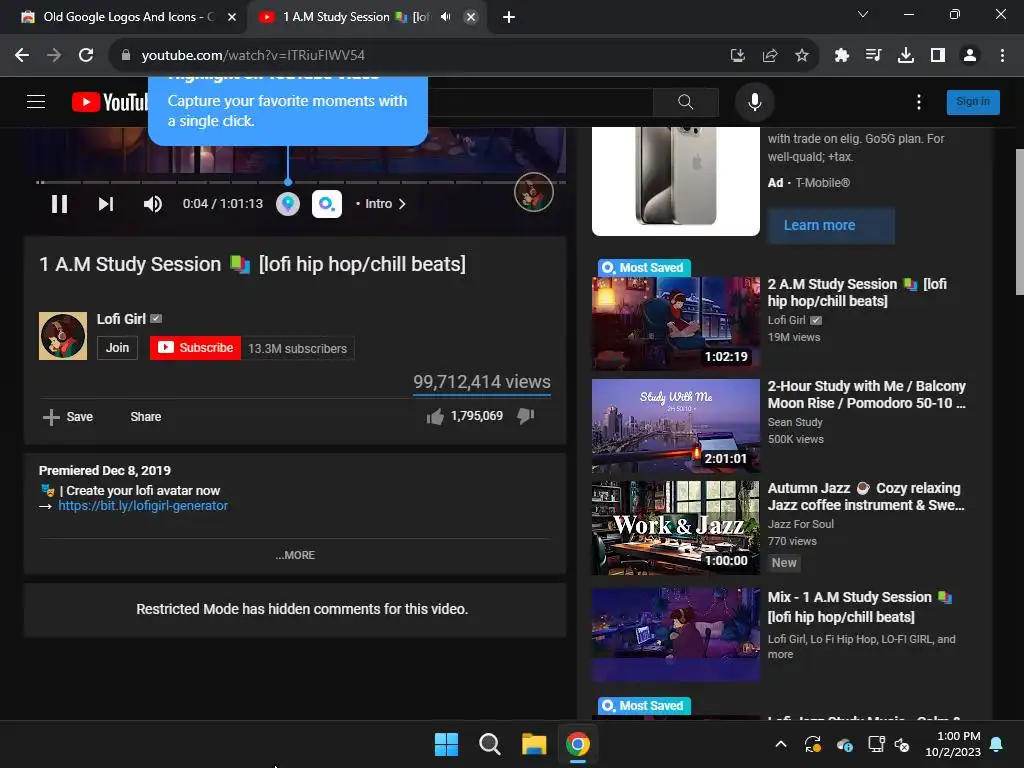Open Chrome three-dot menu
Image resolution: width=1024 pixels, height=768 pixels.
point(1002,56)
